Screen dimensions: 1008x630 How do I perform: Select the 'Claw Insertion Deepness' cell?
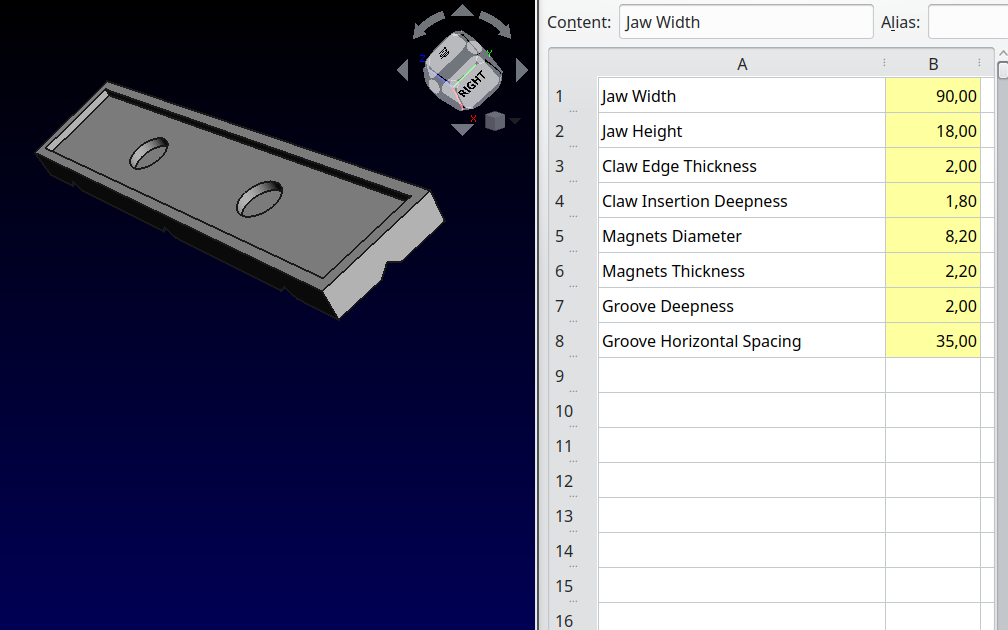(742, 201)
